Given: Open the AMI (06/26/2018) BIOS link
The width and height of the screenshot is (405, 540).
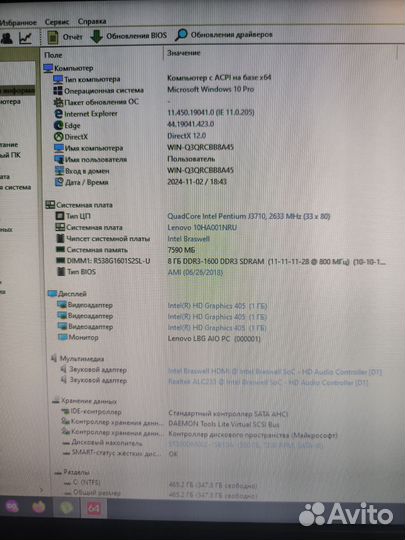Looking at the screenshot, I should pyautogui.click(x=195, y=272).
